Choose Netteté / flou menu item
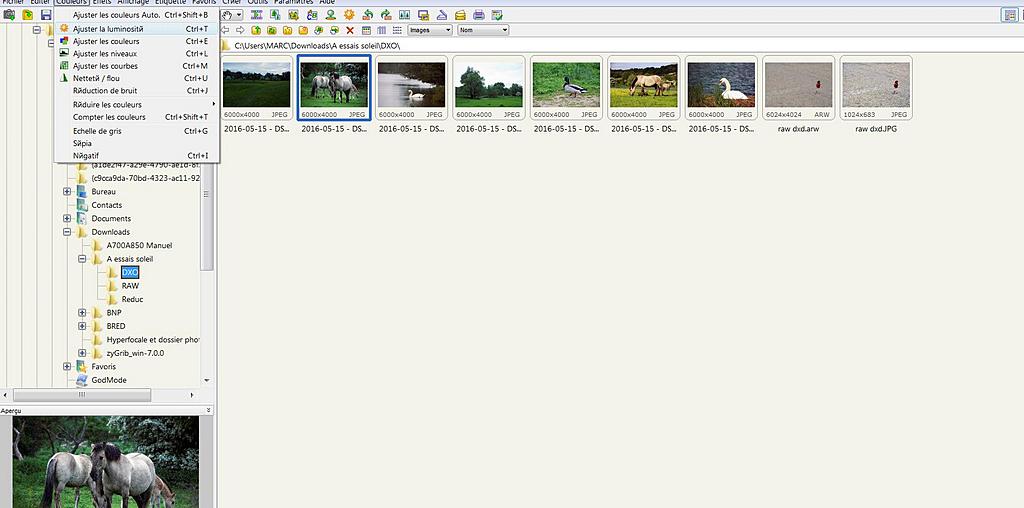Viewport: 1024px width, 508px height. point(138,78)
